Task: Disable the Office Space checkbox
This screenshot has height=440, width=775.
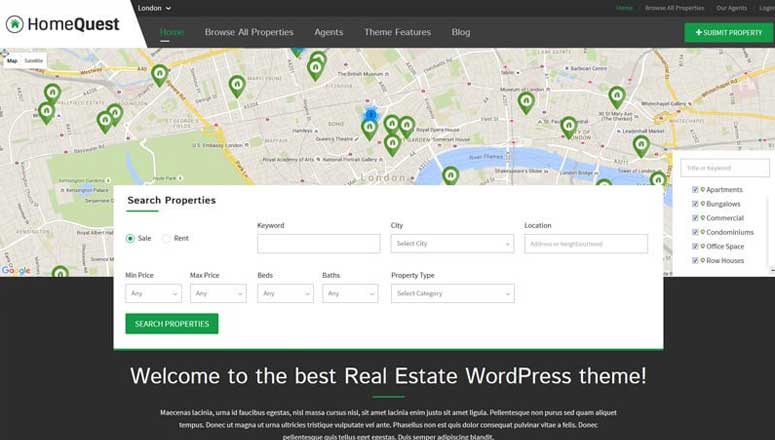Action: pos(695,246)
